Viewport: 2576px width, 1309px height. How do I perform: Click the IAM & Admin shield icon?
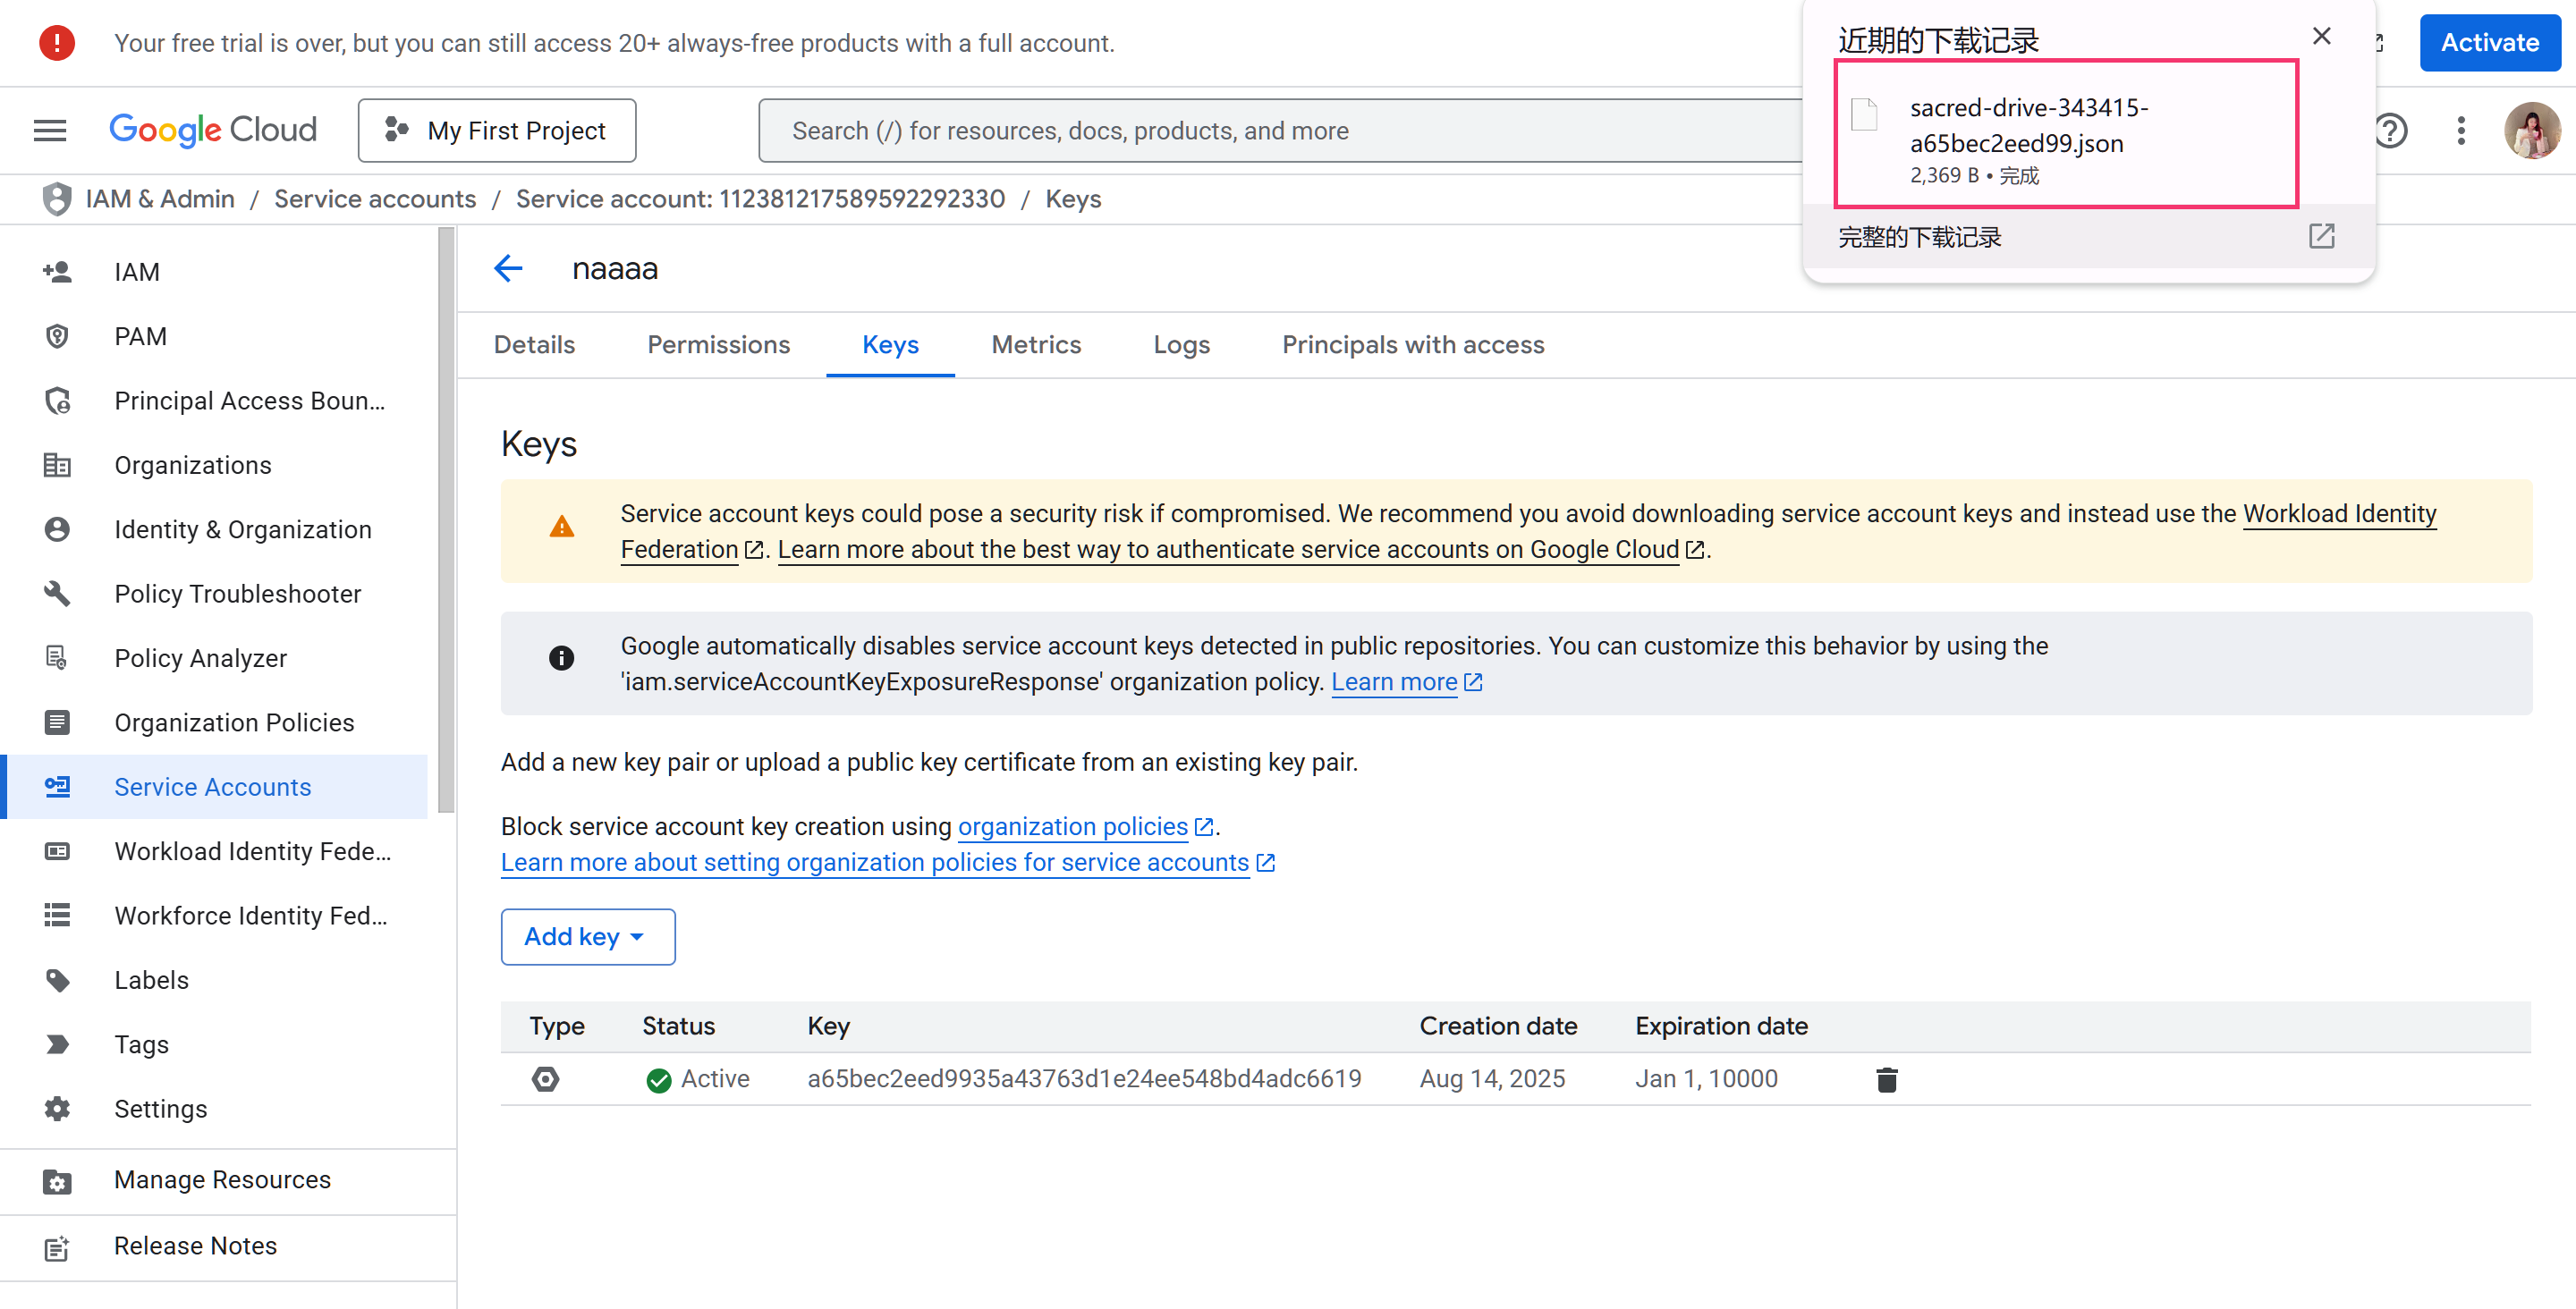point(57,199)
